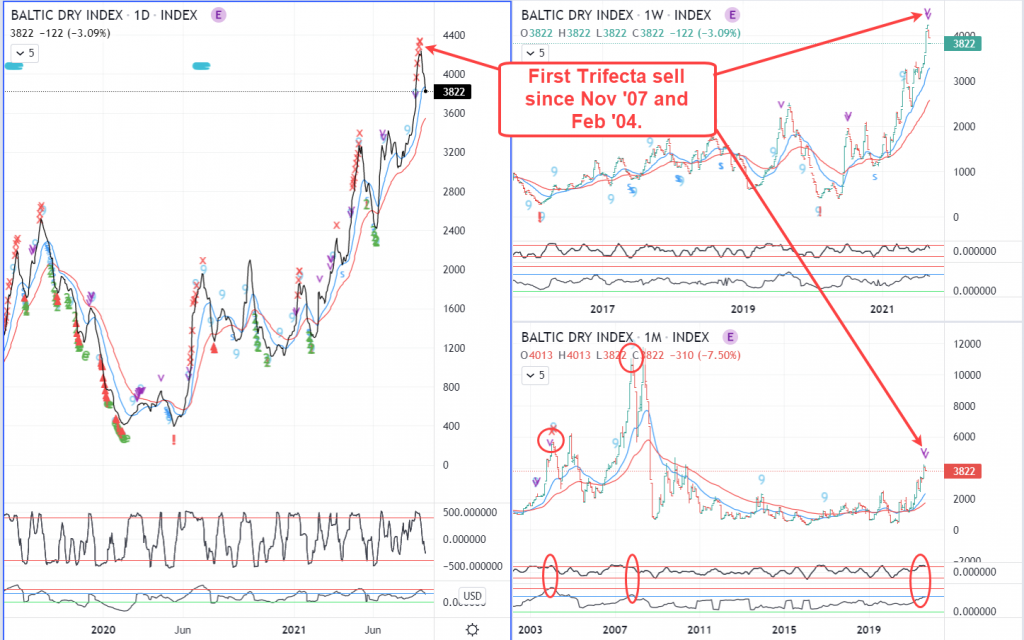Click the 500.000000 indicator level on daily chart
1024x640 pixels.
coord(470,512)
